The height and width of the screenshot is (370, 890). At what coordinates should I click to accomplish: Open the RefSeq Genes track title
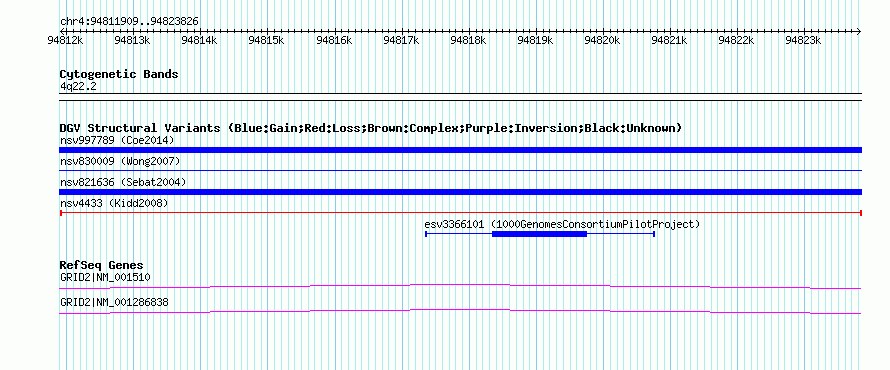102,266
